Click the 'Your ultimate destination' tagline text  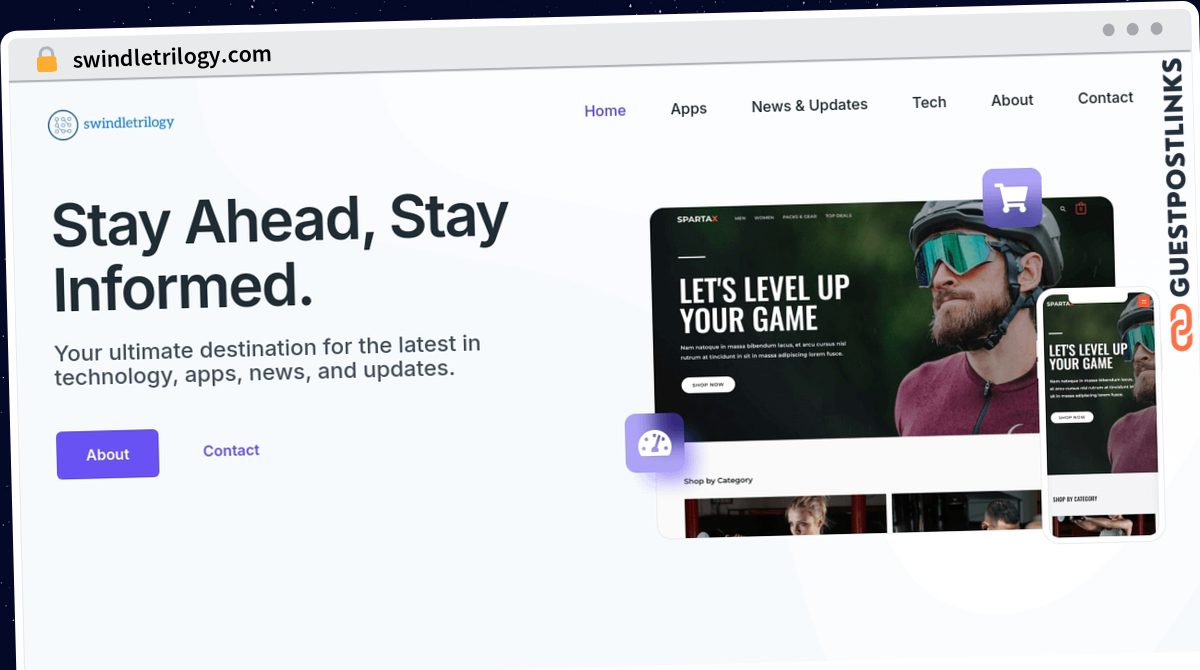tap(267, 359)
